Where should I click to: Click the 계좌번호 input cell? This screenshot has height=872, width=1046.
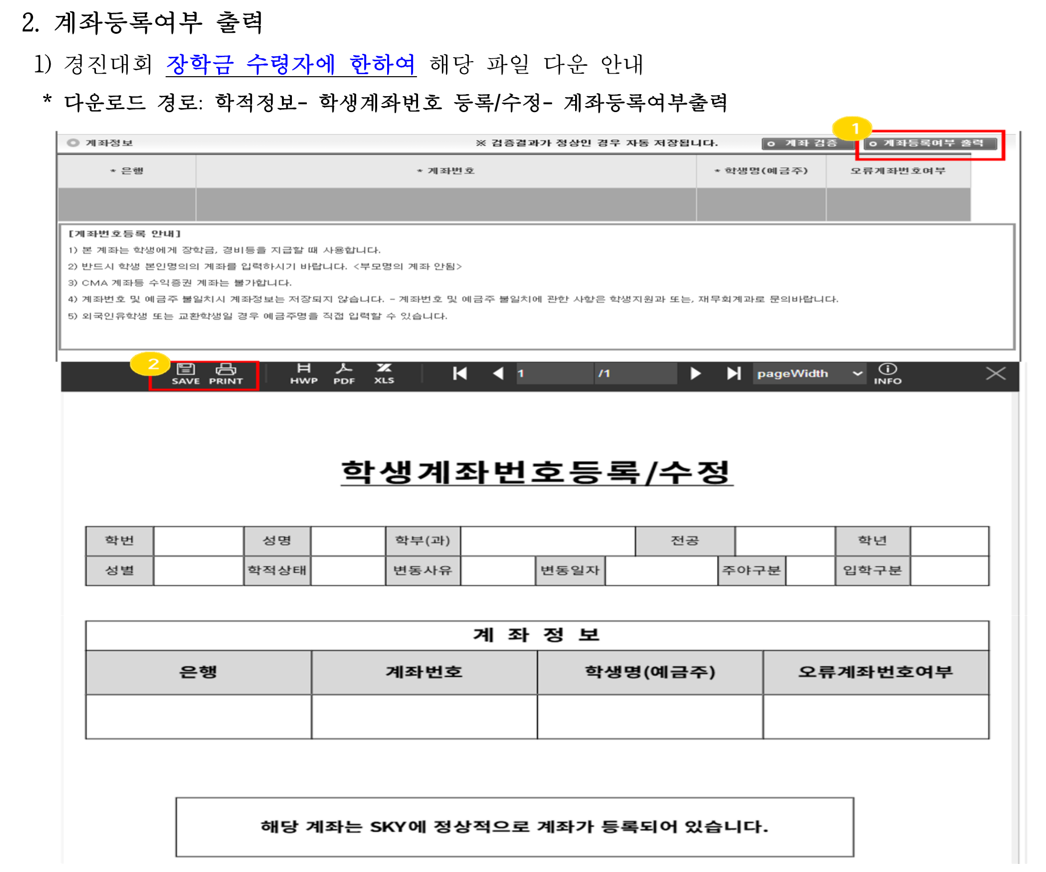[446, 204]
